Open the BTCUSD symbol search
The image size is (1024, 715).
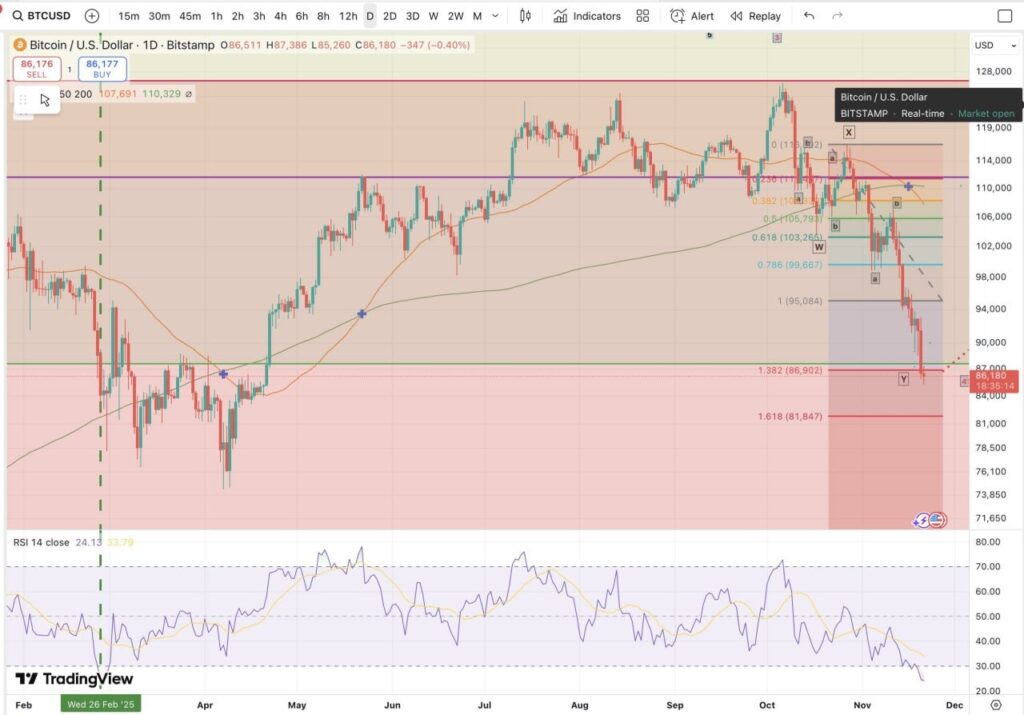[40, 16]
